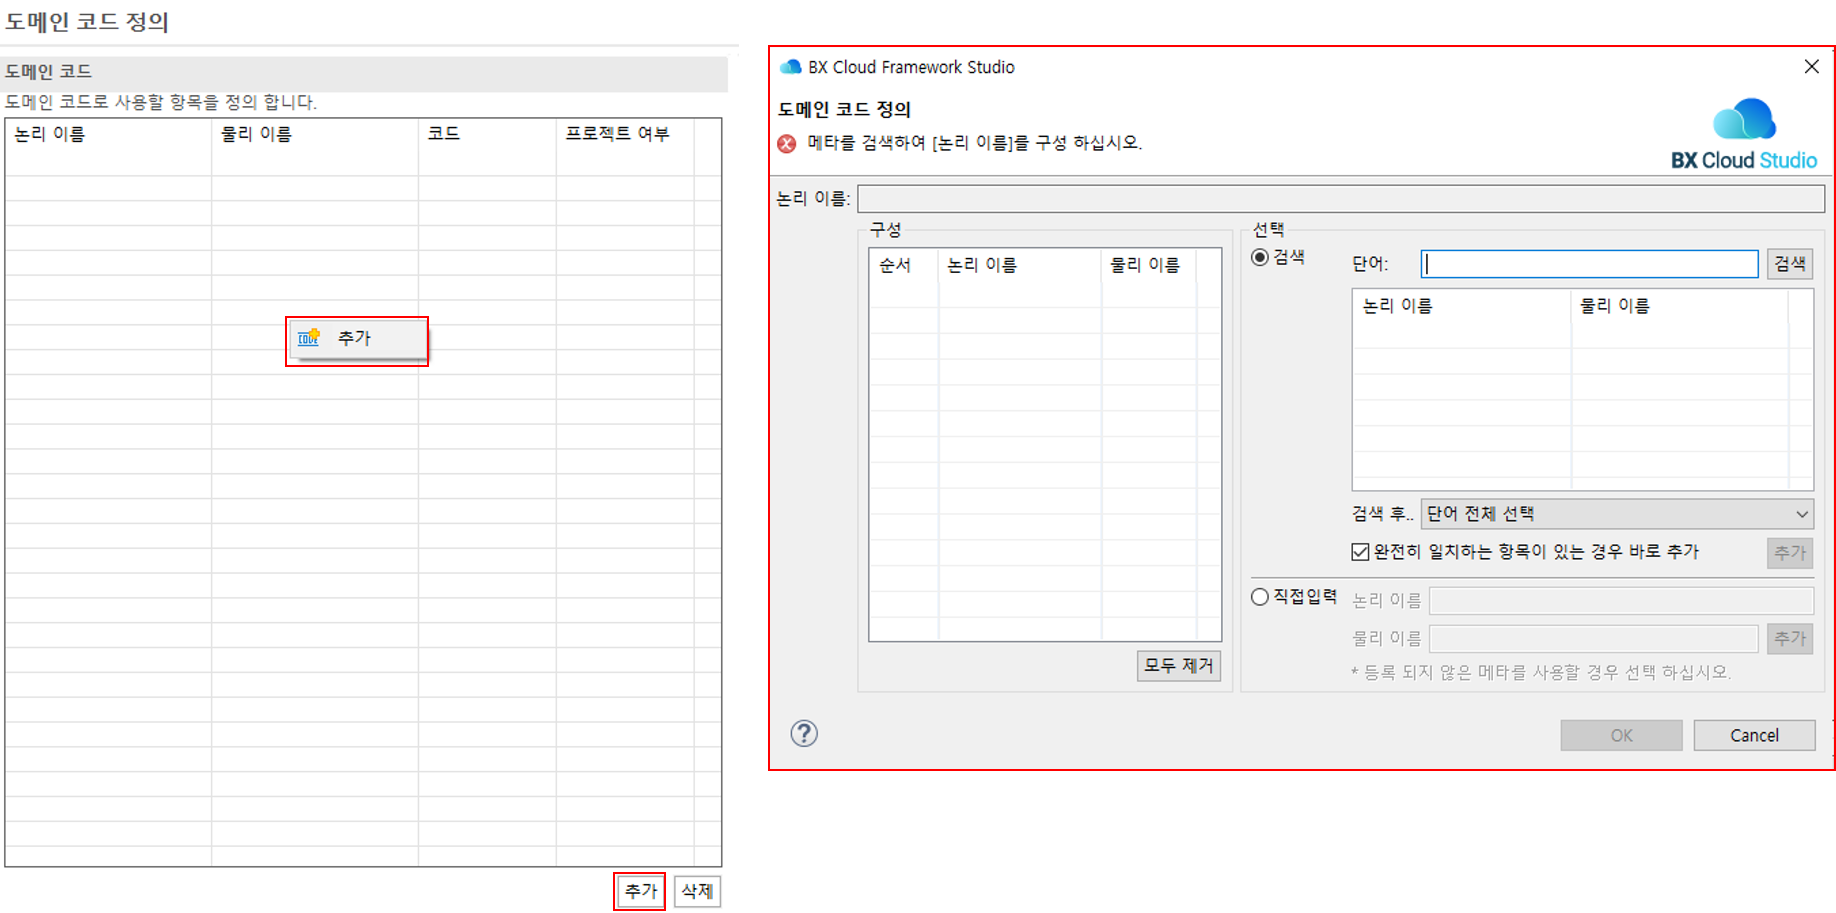The height and width of the screenshot is (913, 1836).
Task: Toggle 완전히 일치하는 항목 바로 추가 checkbox
Action: coord(1360,552)
